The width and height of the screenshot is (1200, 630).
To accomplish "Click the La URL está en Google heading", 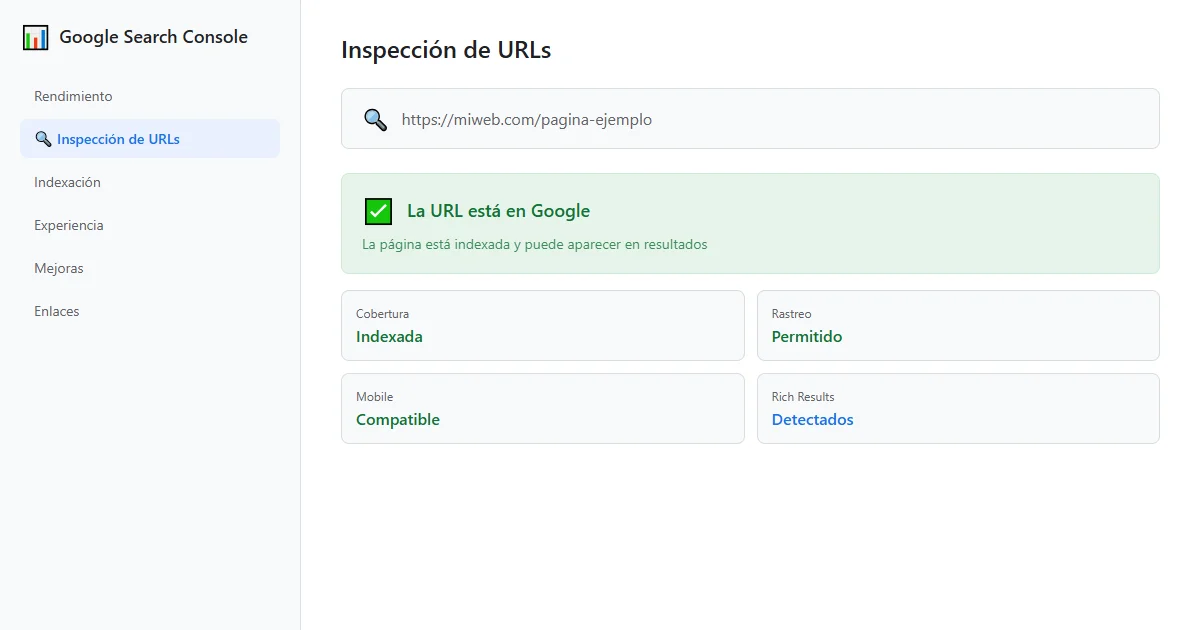I will [x=498, y=211].
